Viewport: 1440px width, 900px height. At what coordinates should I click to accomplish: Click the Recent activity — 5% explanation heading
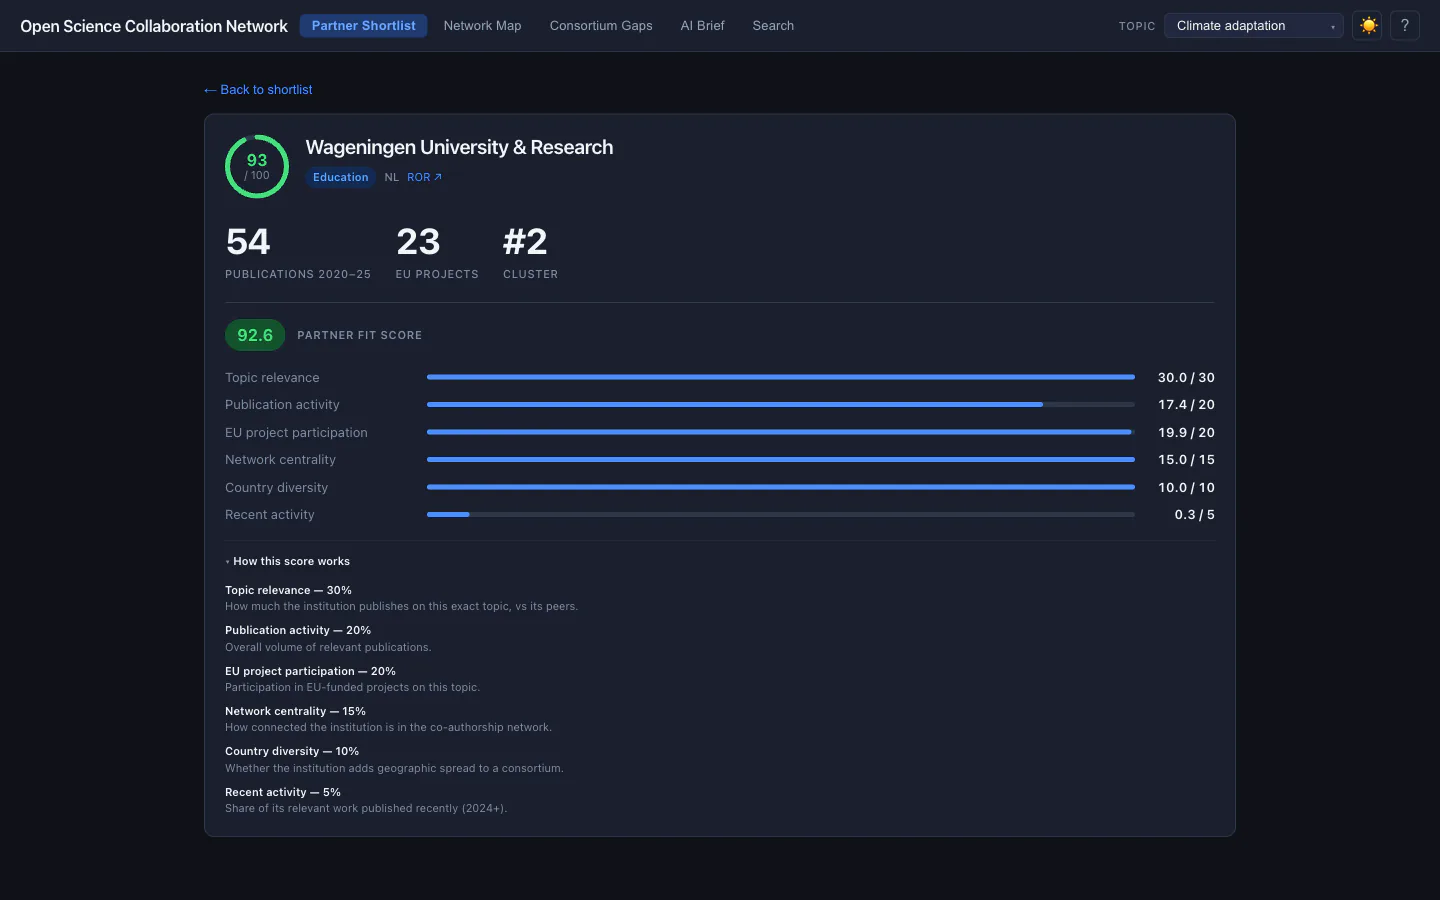283,792
